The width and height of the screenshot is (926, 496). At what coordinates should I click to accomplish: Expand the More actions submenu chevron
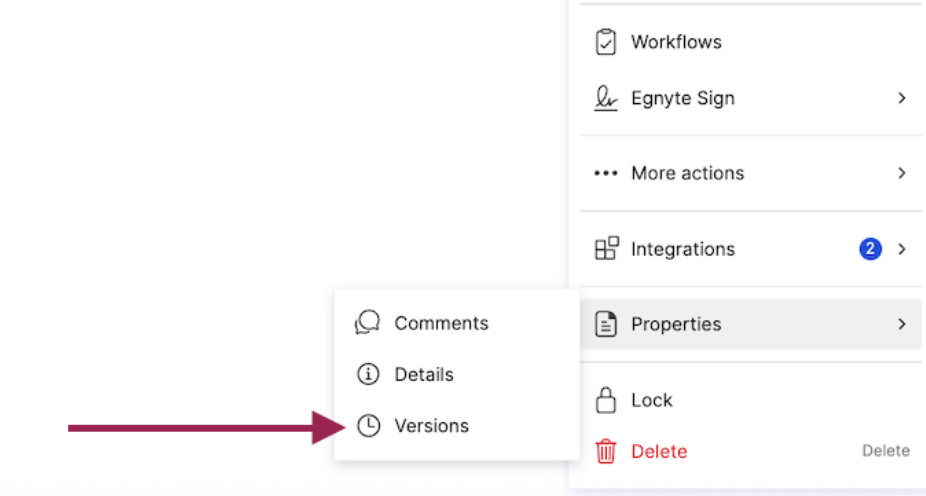(x=901, y=173)
